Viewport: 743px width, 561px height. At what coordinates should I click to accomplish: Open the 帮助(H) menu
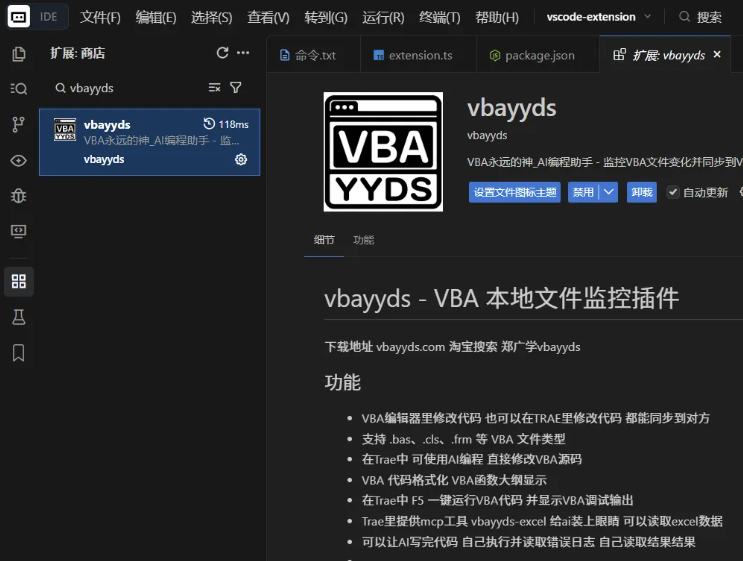pyautogui.click(x=497, y=17)
